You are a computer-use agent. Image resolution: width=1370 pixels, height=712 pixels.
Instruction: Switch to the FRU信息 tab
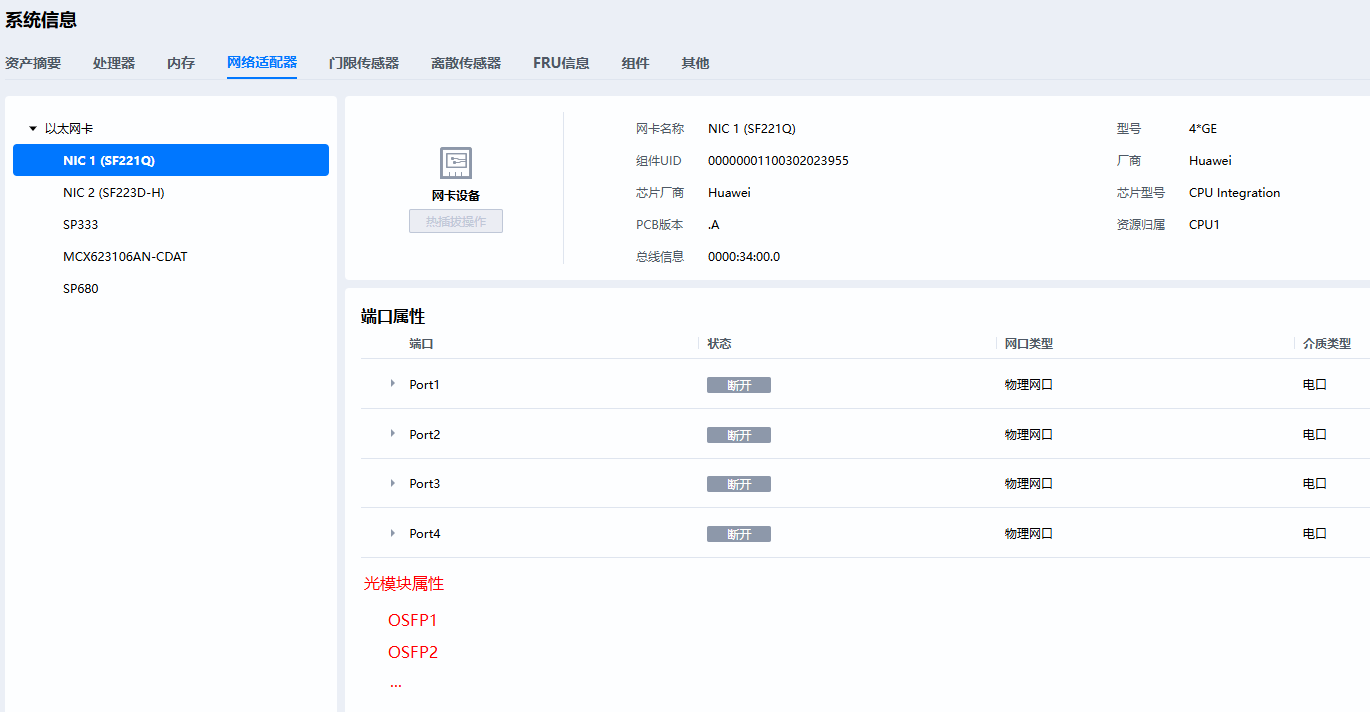pos(561,63)
